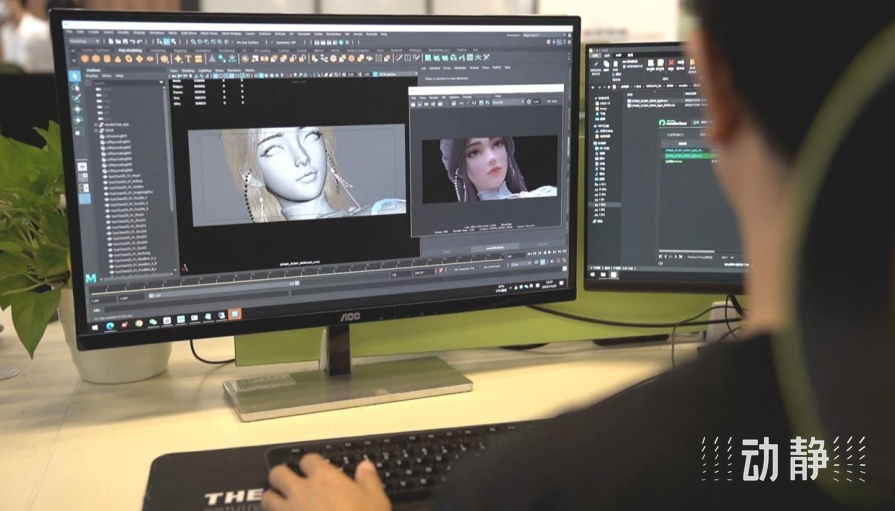Click the pencil-shaped icon on the shelf
Image resolution: width=895 pixels, height=511 pixels.
coord(400,58)
